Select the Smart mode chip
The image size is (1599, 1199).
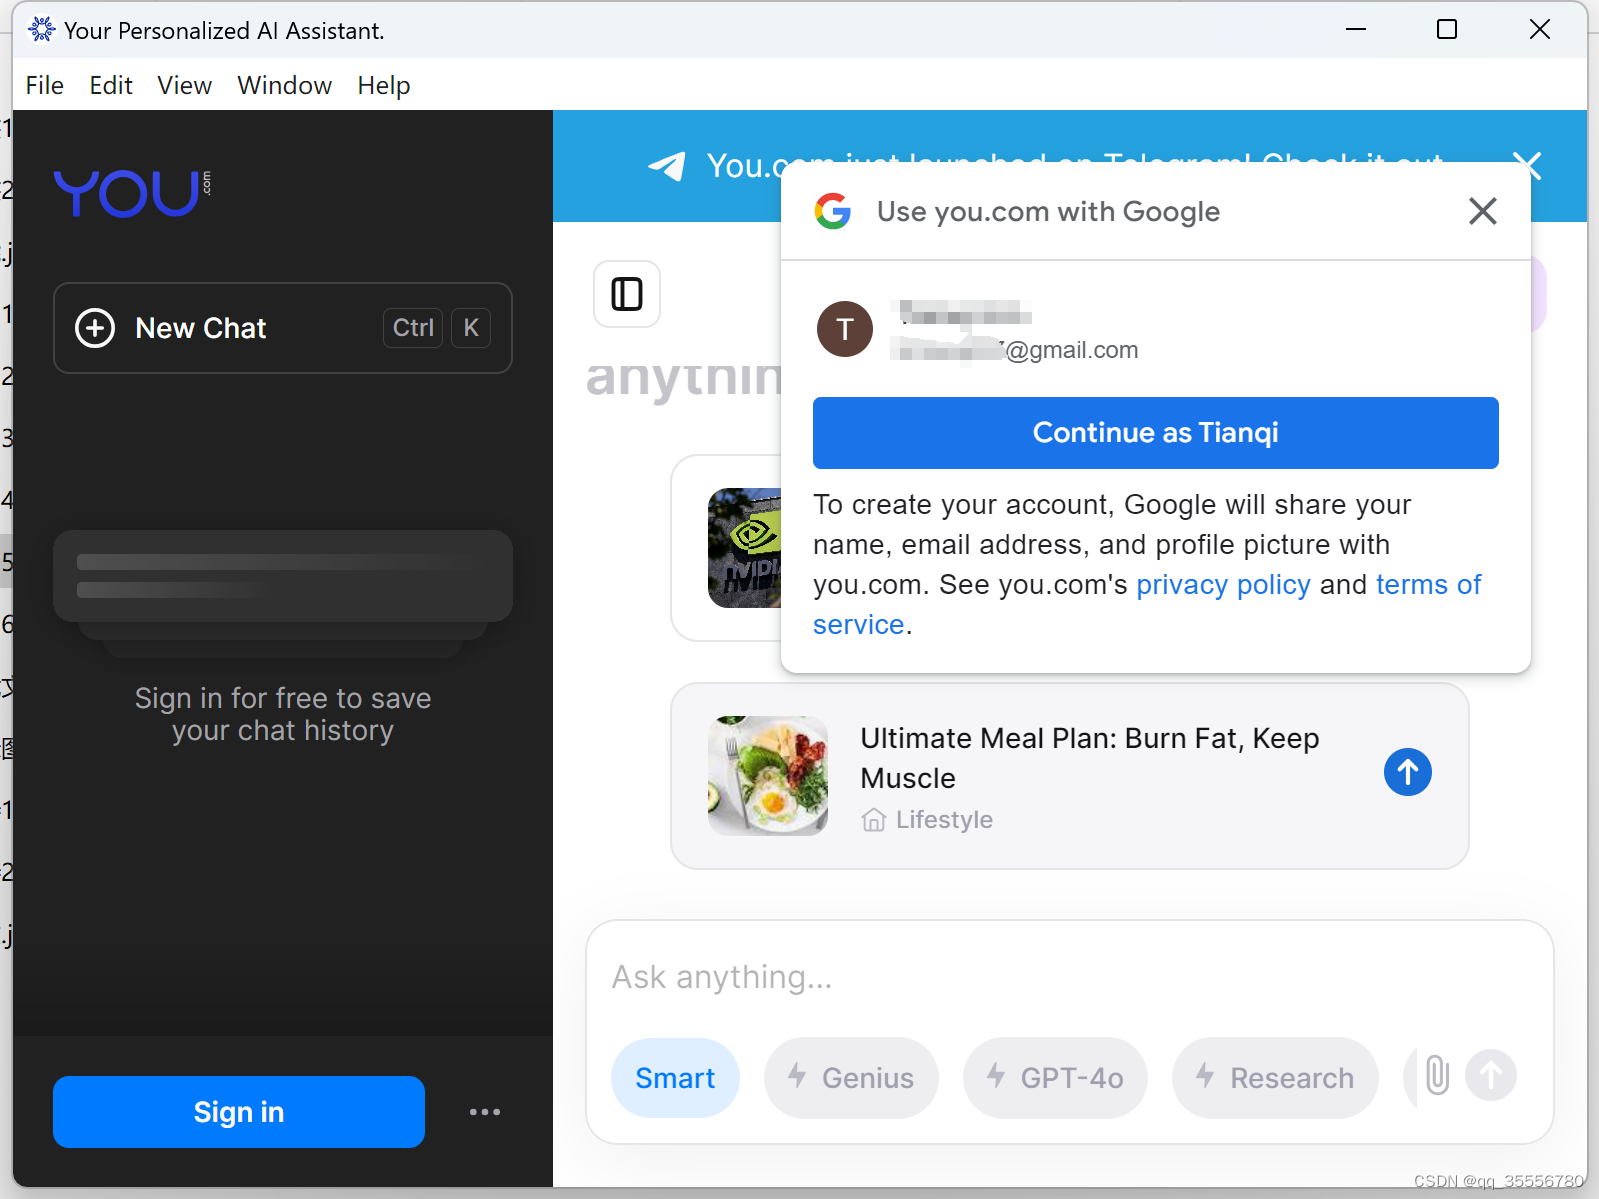tap(675, 1078)
